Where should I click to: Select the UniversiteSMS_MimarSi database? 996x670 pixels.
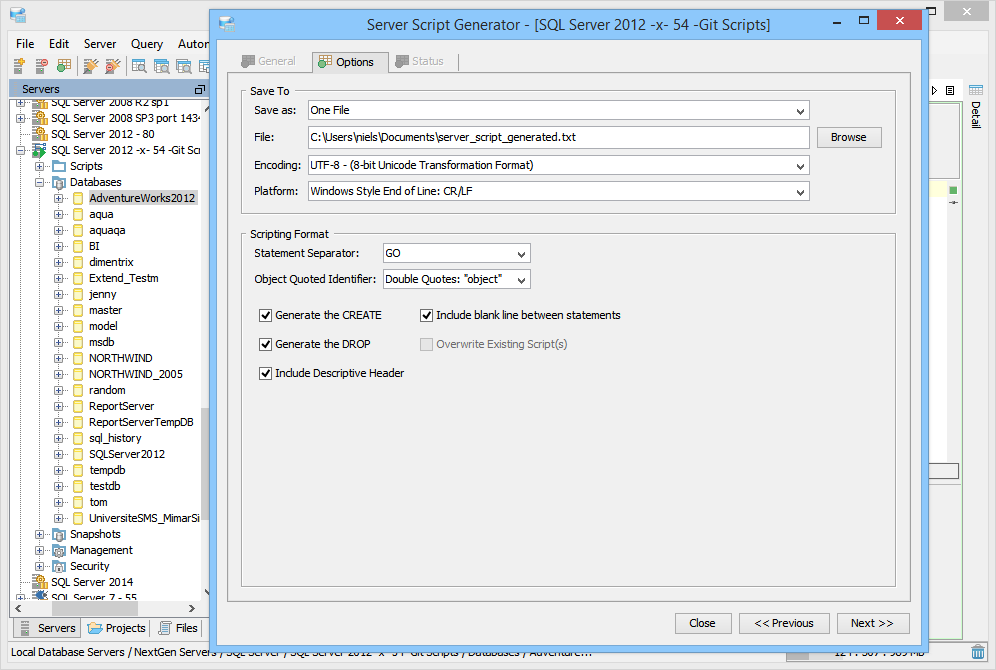click(144, 518)
